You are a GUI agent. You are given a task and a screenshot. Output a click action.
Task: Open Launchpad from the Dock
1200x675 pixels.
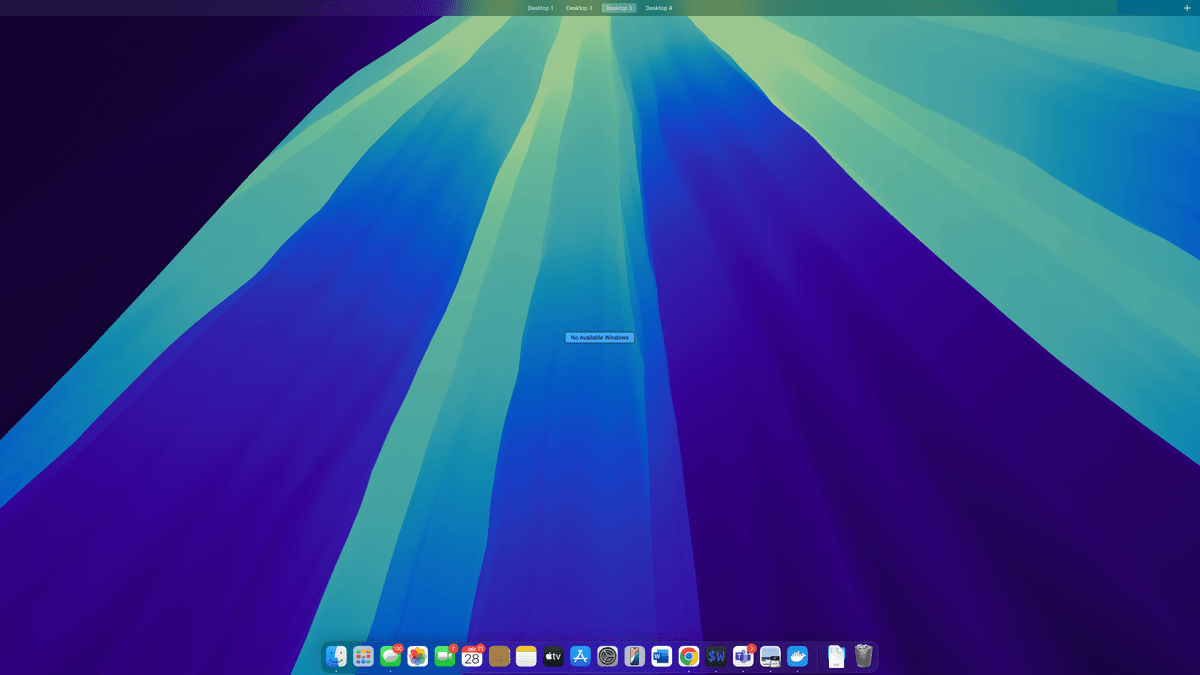364,656
